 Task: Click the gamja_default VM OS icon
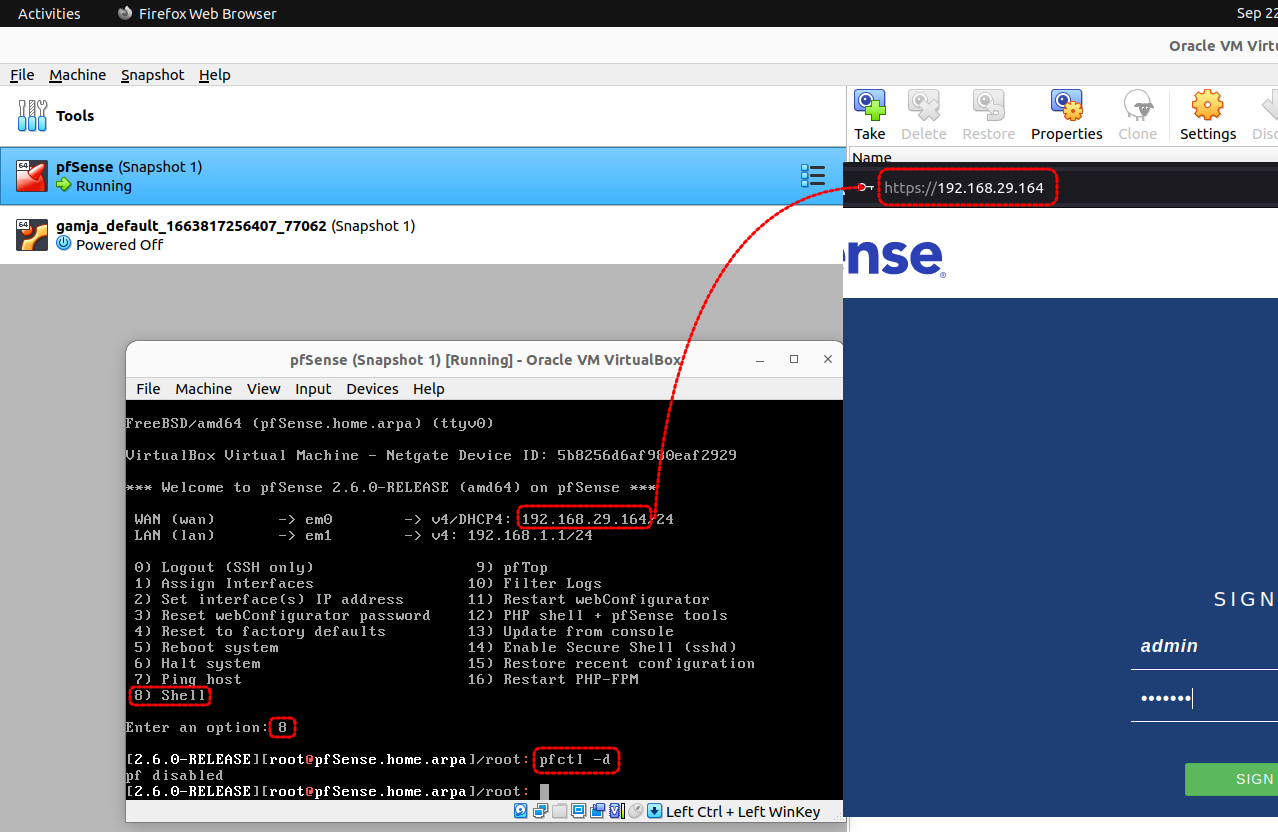point(32,235)
